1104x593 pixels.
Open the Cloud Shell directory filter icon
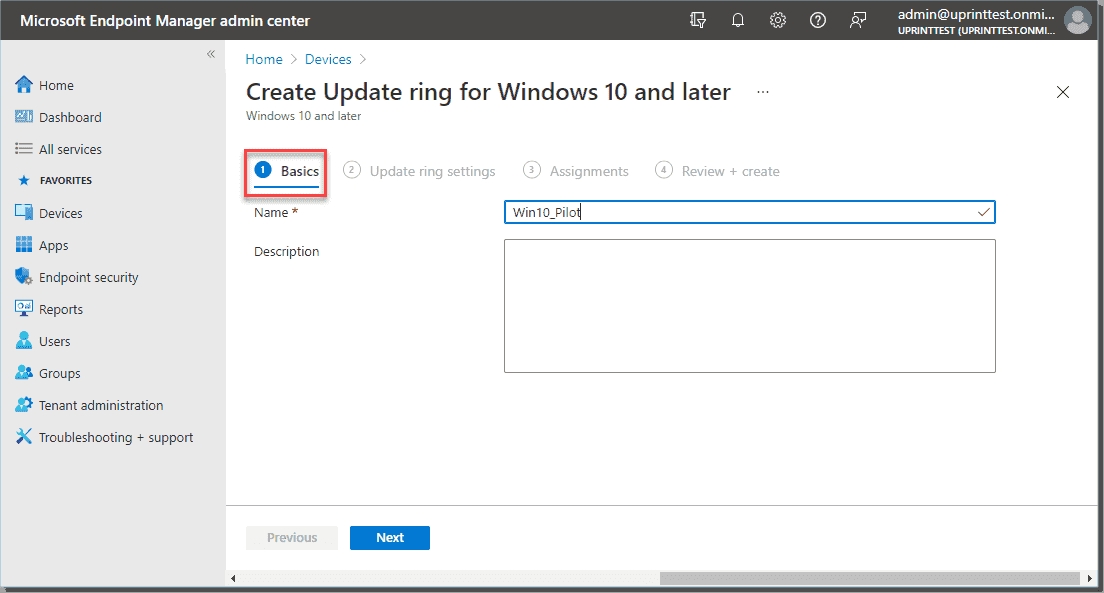click(698, 20)
